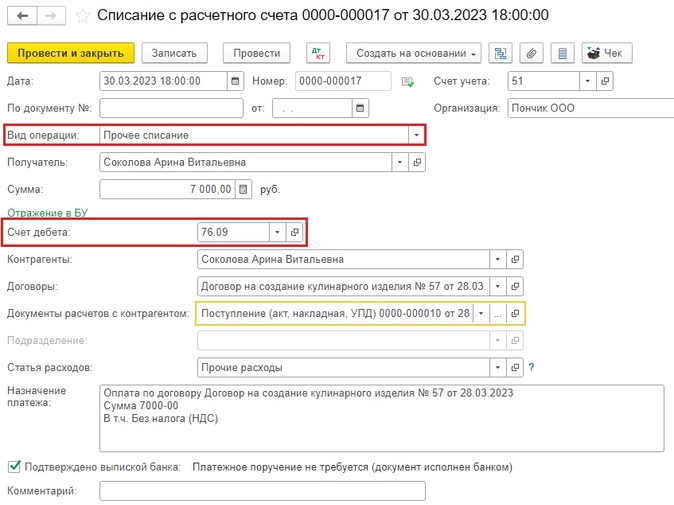Click the open button next to Счет дебета
The height and width of the screenshot is (505, 674).
(294, 232)
